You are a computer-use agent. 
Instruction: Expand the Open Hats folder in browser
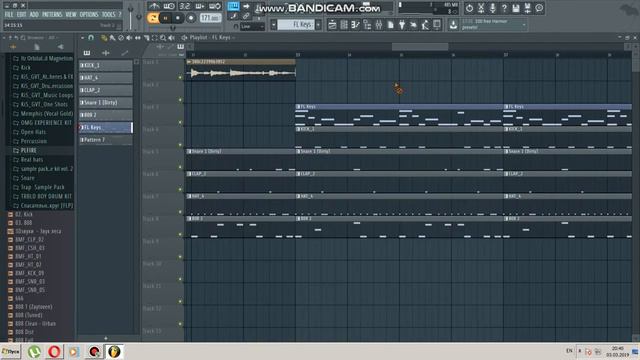pos(33,132)
